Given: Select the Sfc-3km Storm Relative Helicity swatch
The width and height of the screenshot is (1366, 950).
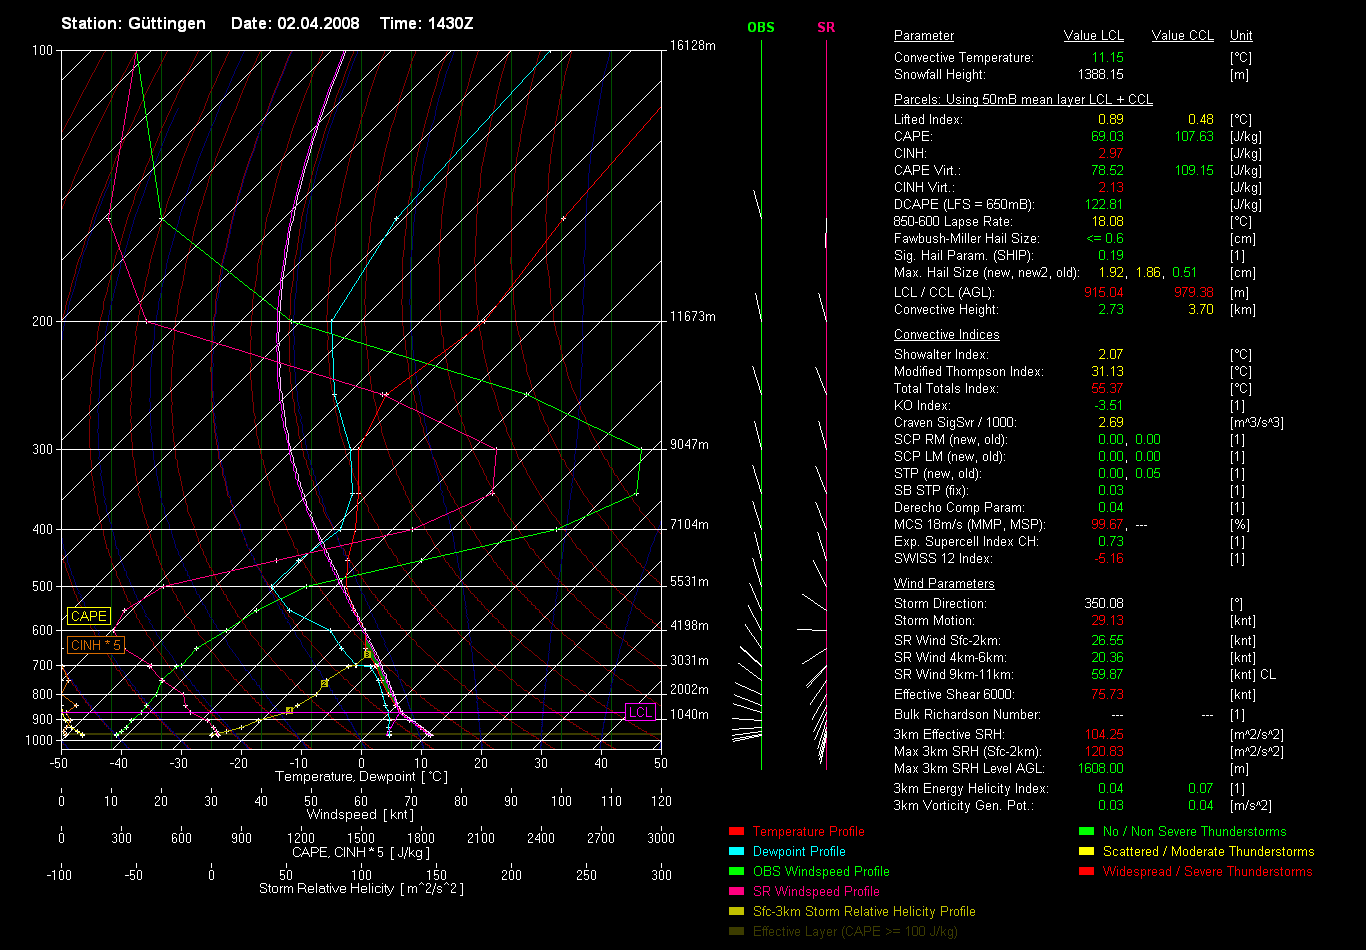Looking at the screenshot, I should pyautogui.click(x=737, y=912).
